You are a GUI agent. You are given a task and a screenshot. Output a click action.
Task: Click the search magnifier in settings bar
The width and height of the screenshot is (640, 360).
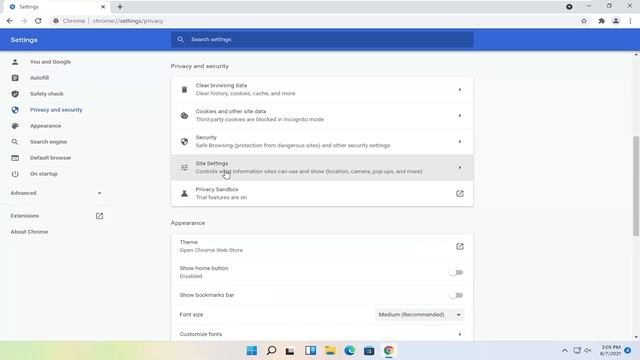180,40
